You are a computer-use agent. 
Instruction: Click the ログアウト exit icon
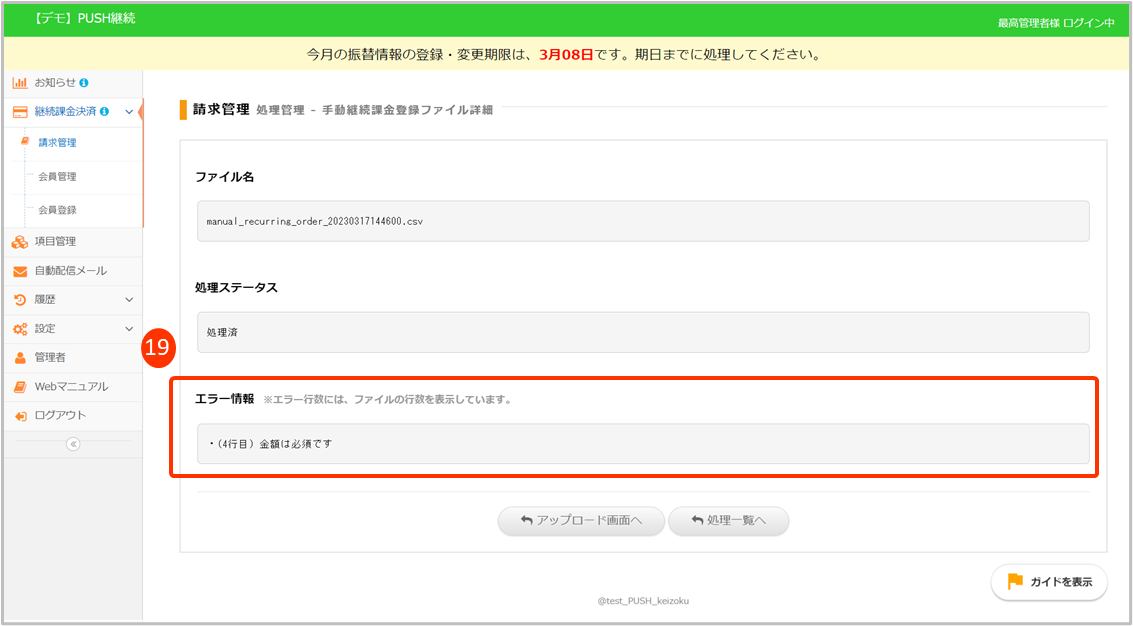point(20,415)
